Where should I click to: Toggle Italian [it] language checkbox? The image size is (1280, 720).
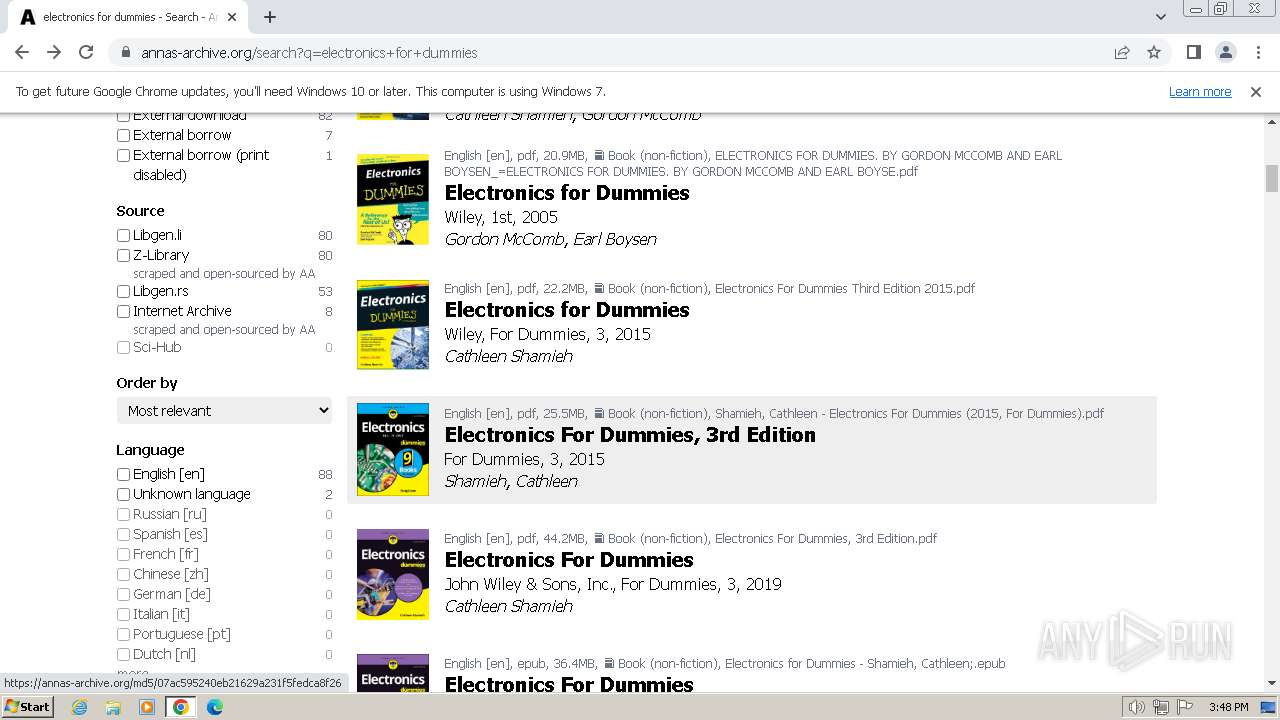pos(123,614)
